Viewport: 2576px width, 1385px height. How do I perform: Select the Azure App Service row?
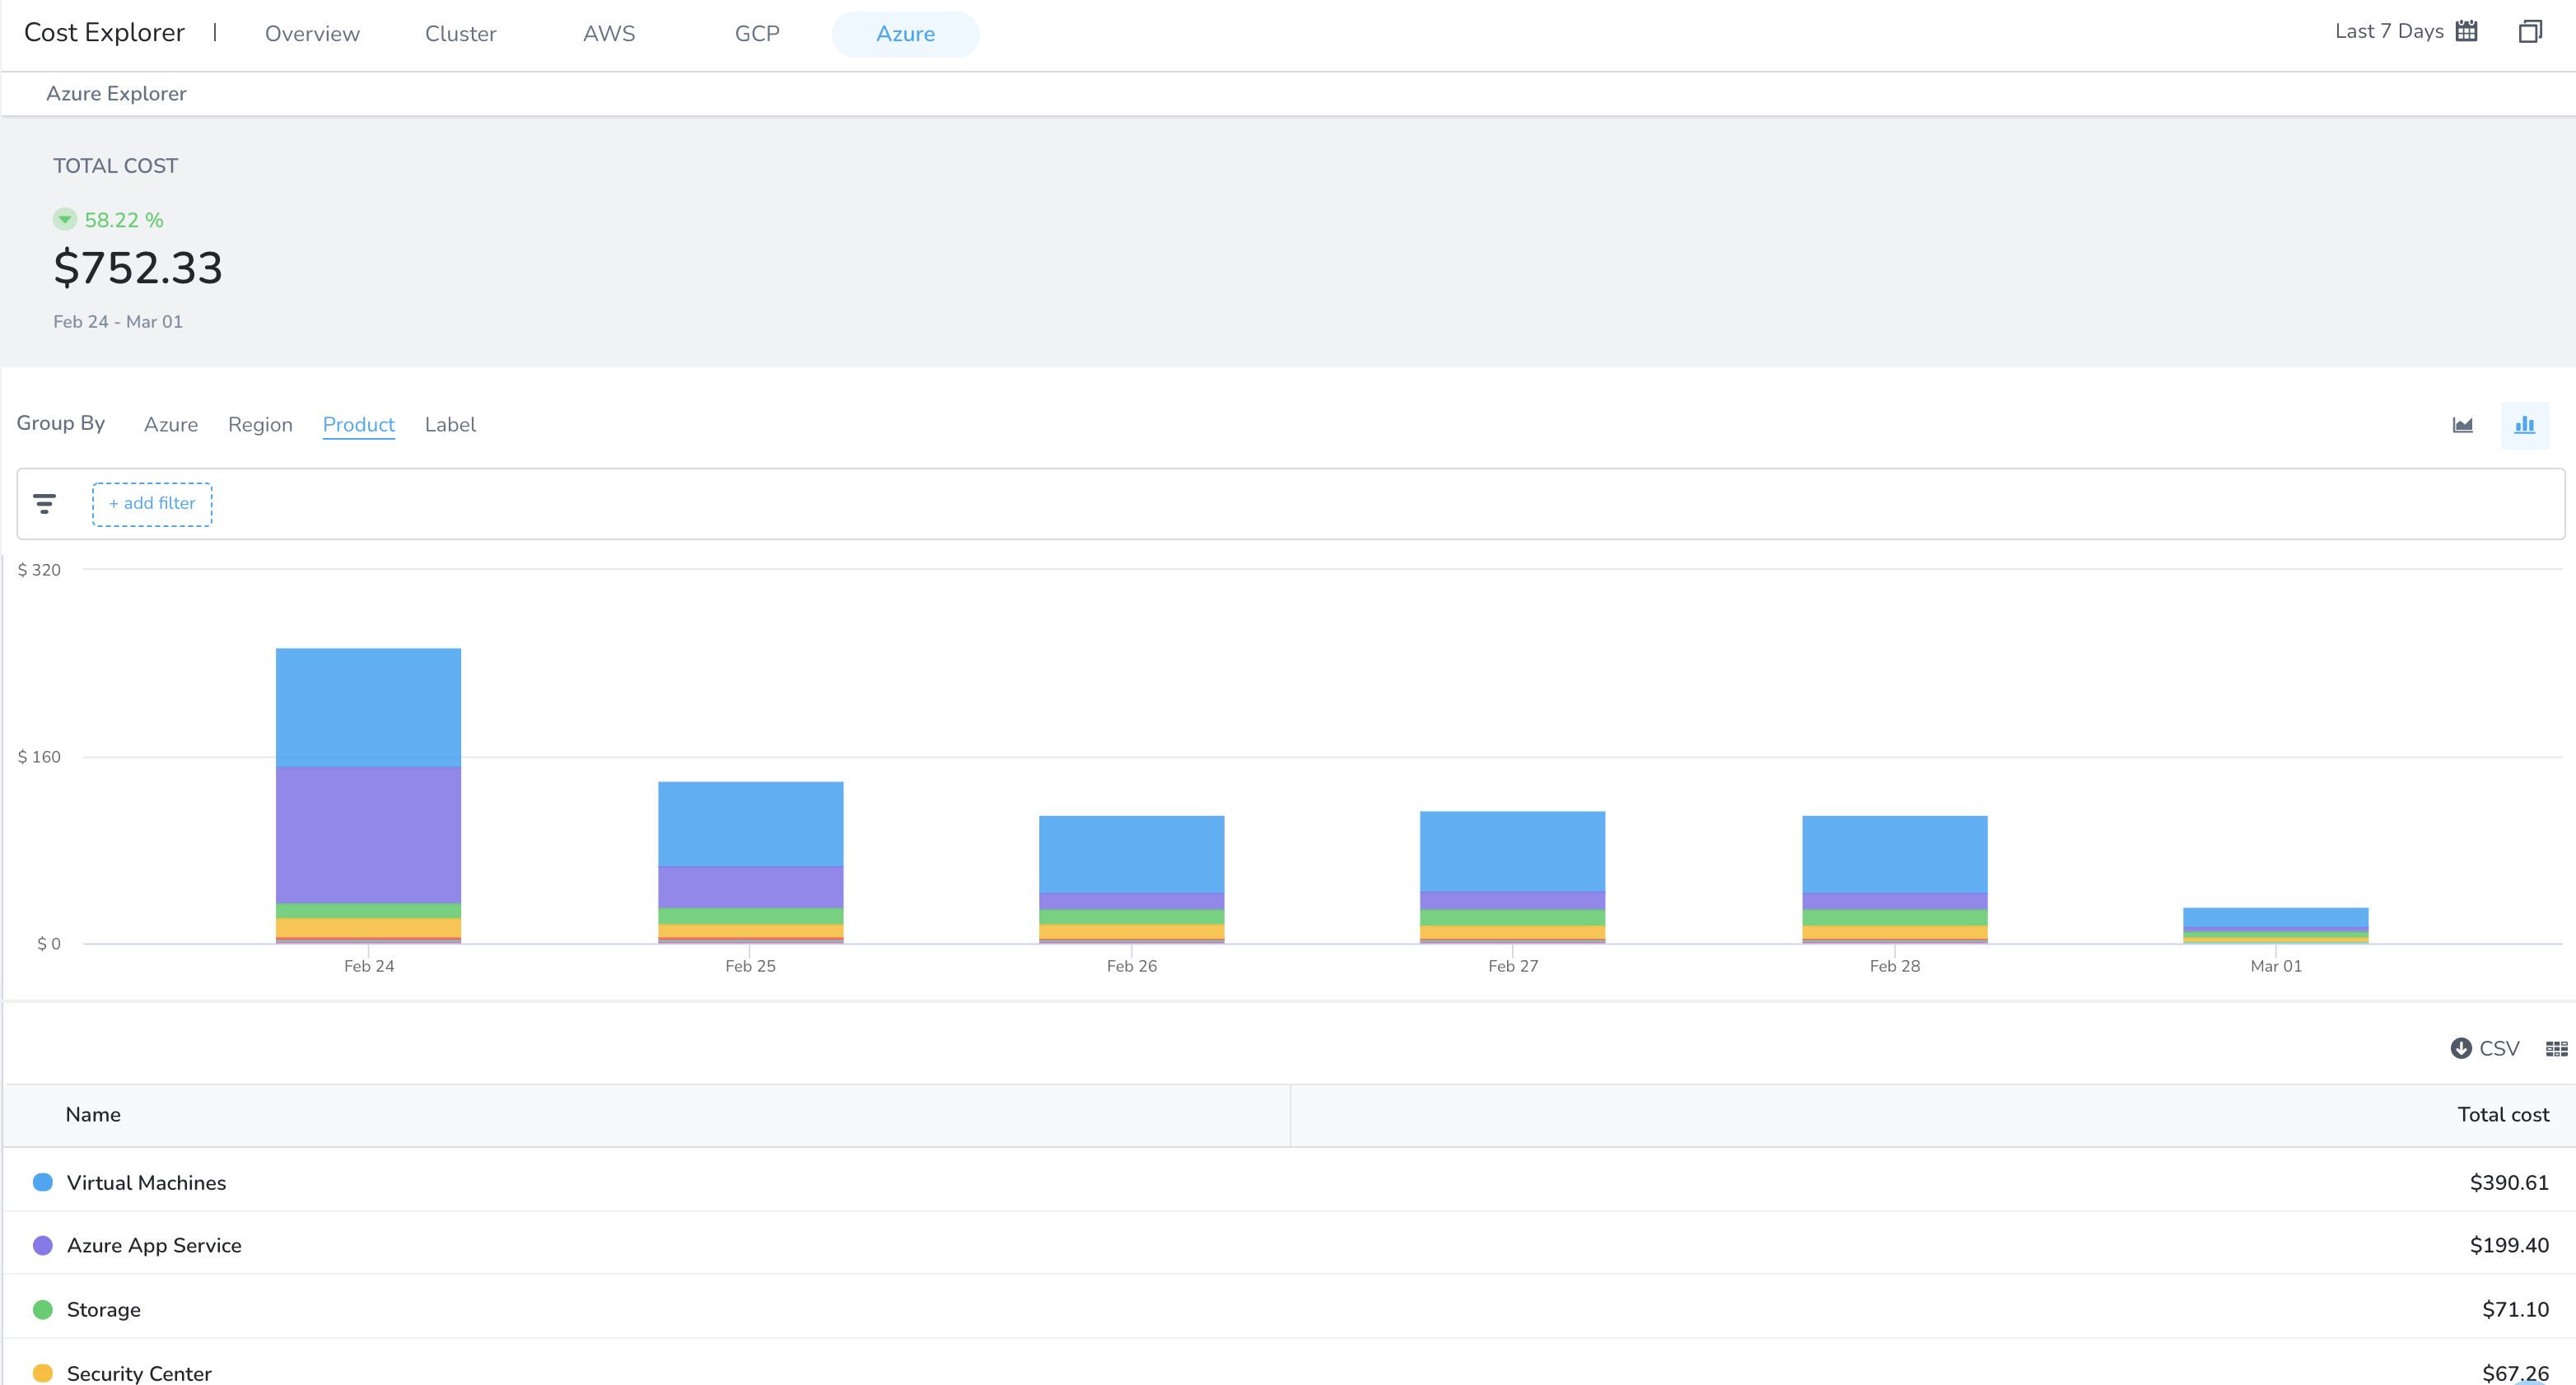pyautogui.click(x=1289, y=1244)
